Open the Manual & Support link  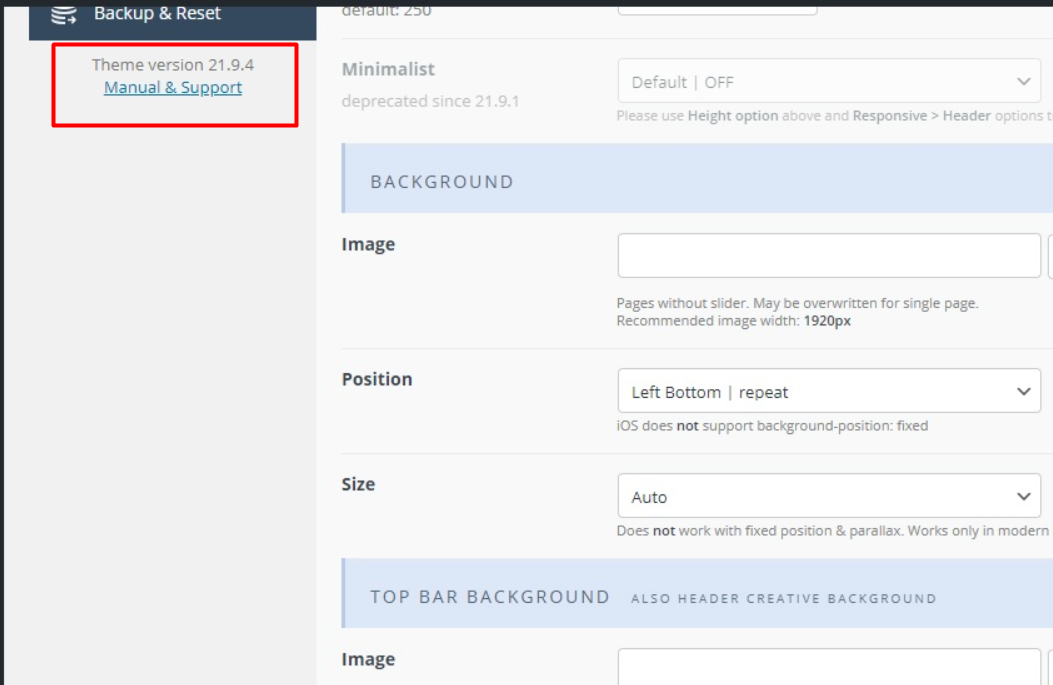tap(173, 88)
